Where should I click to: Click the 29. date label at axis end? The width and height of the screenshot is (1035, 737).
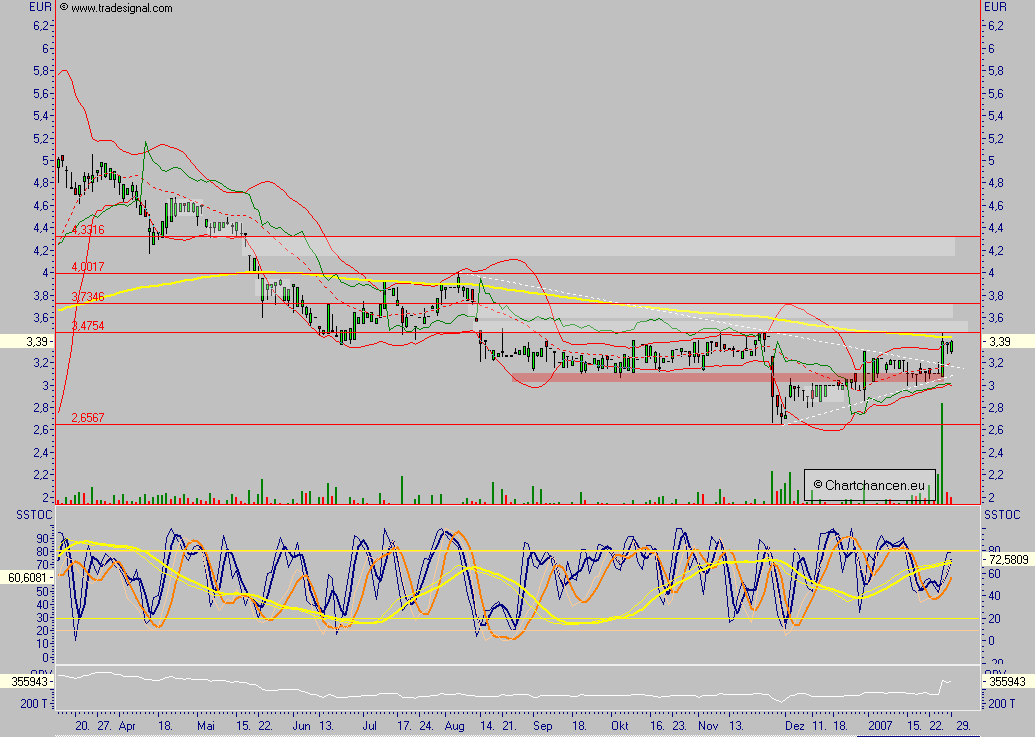(964, 726)
